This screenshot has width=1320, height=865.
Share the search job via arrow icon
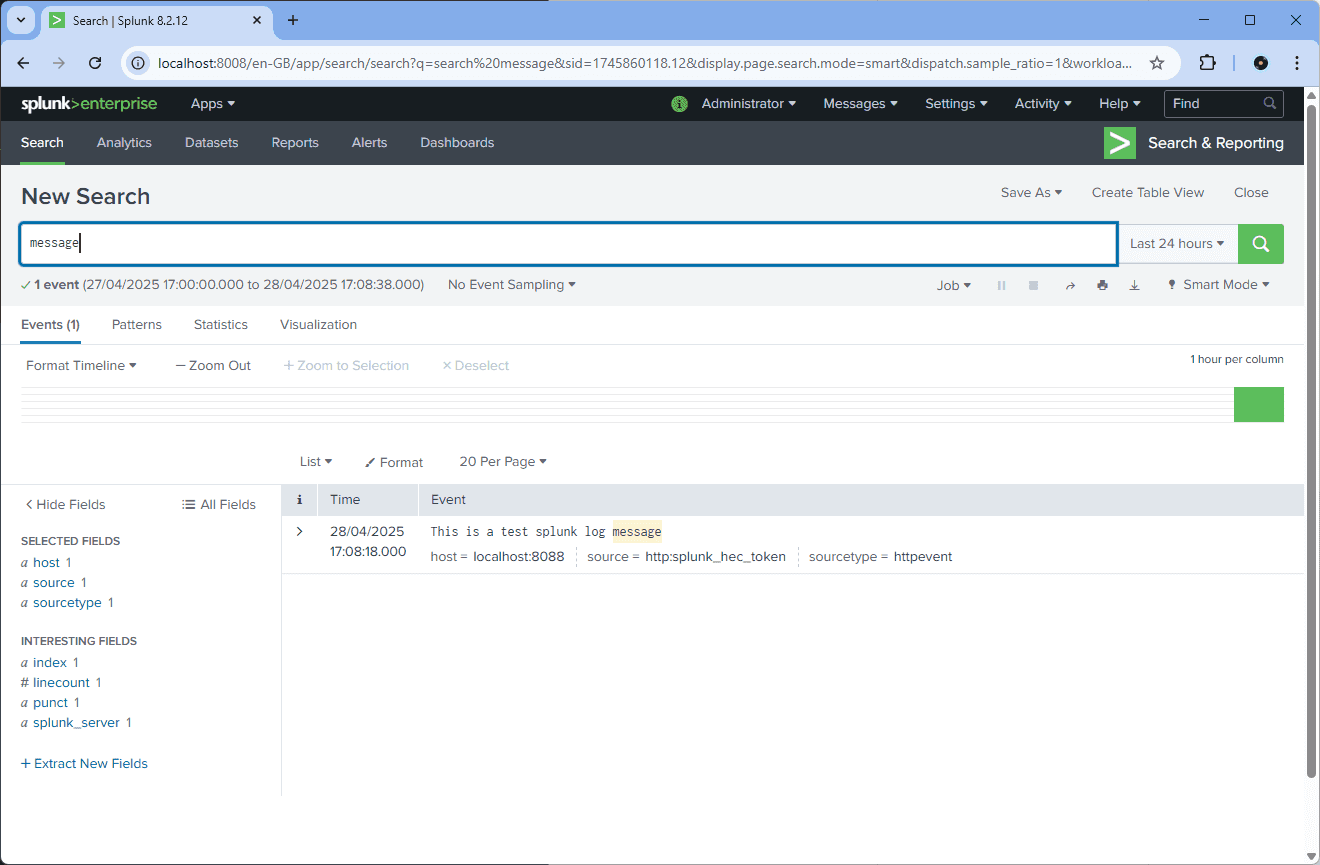point(1069,286)
